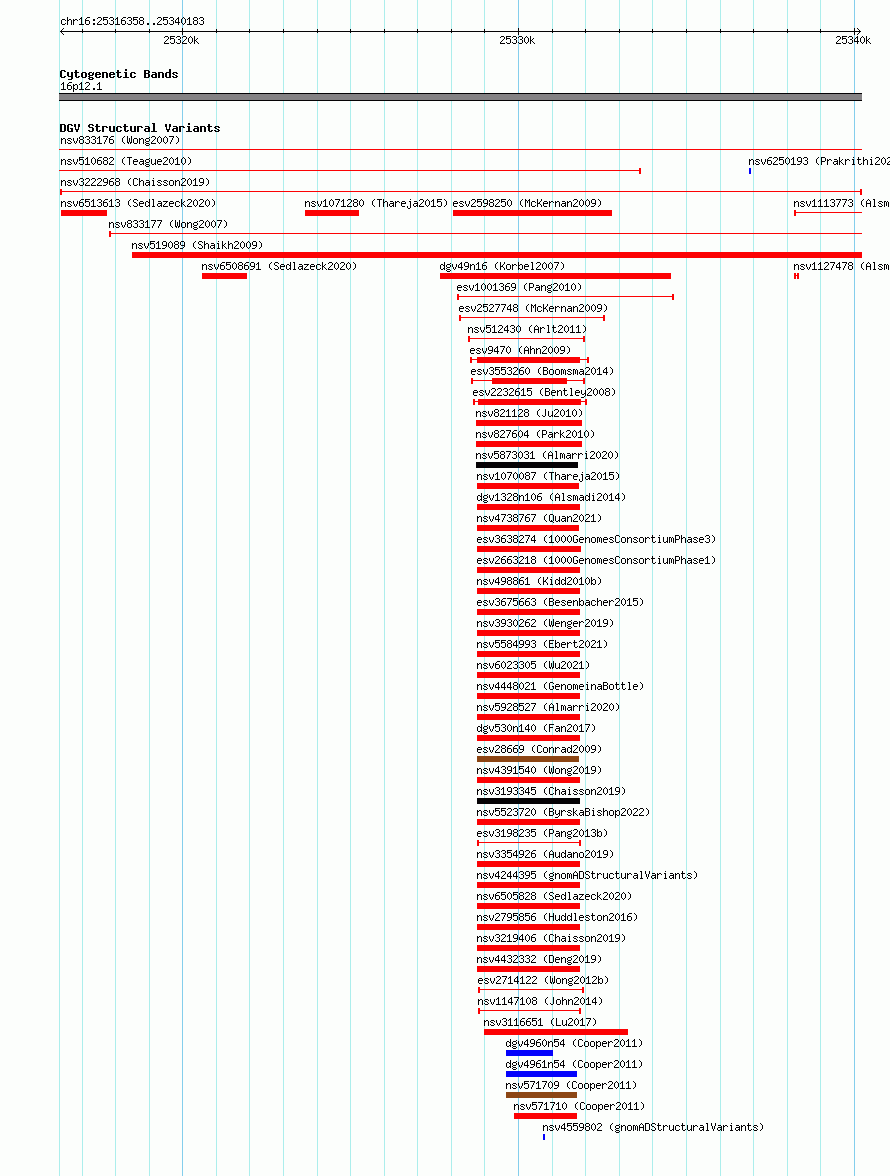Select nsv6505828 (Sedlazeck2020) label
890x1176 pixels.
point(554,896)
